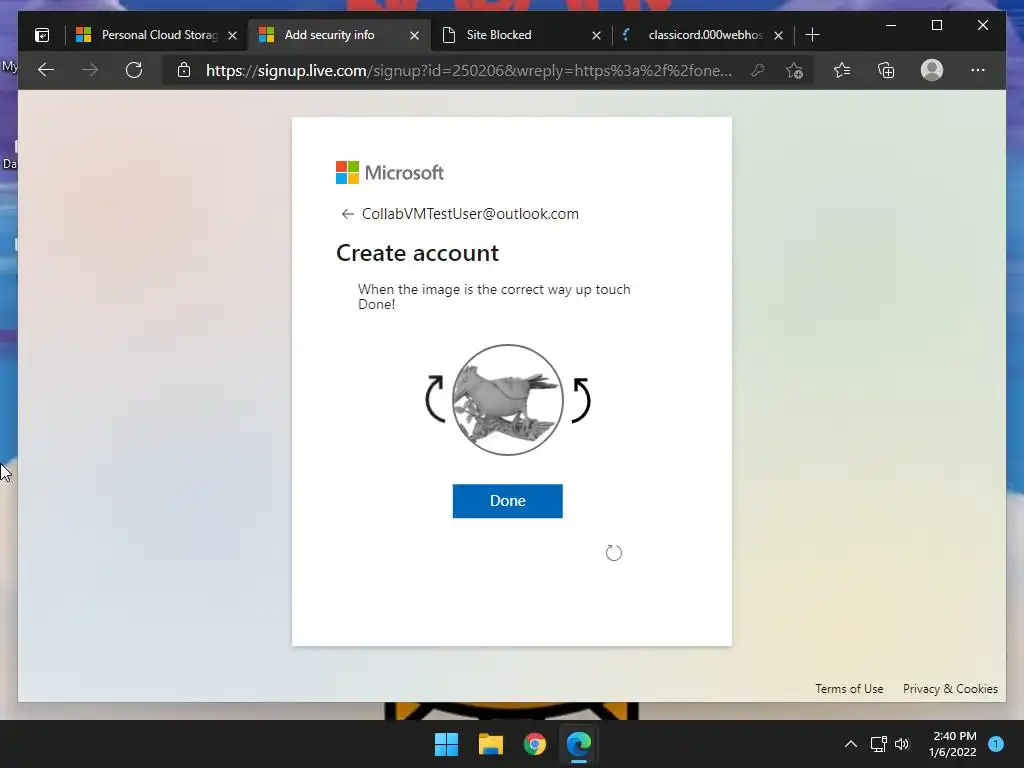Image resolution: width=1024 pixels, height=768 pixels.
Task: Open the browser profile avatar
Action: (x=932, y=70)
